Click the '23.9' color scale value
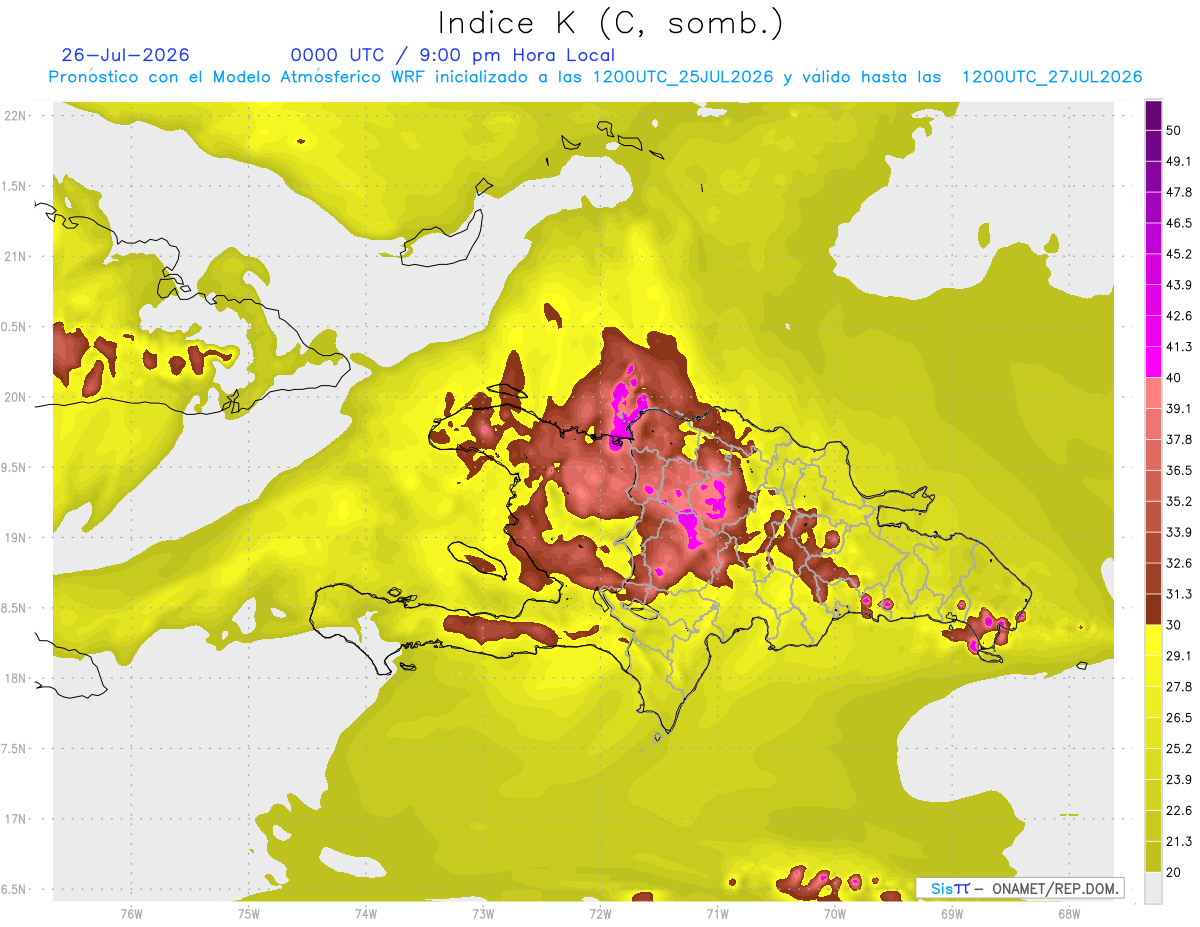Screen dimensions: 1200x927 1179,779
